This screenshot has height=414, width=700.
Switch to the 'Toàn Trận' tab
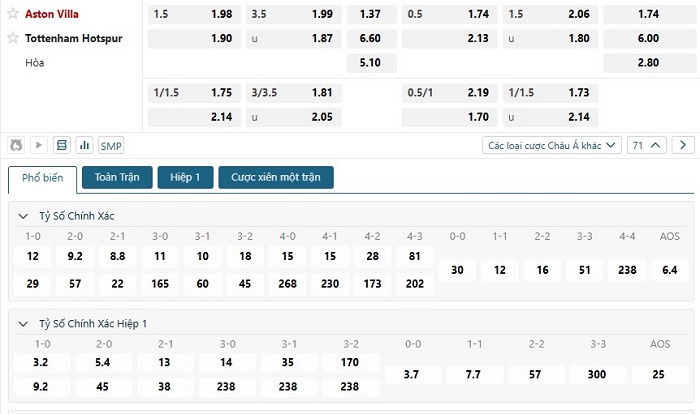click(117, 178)
